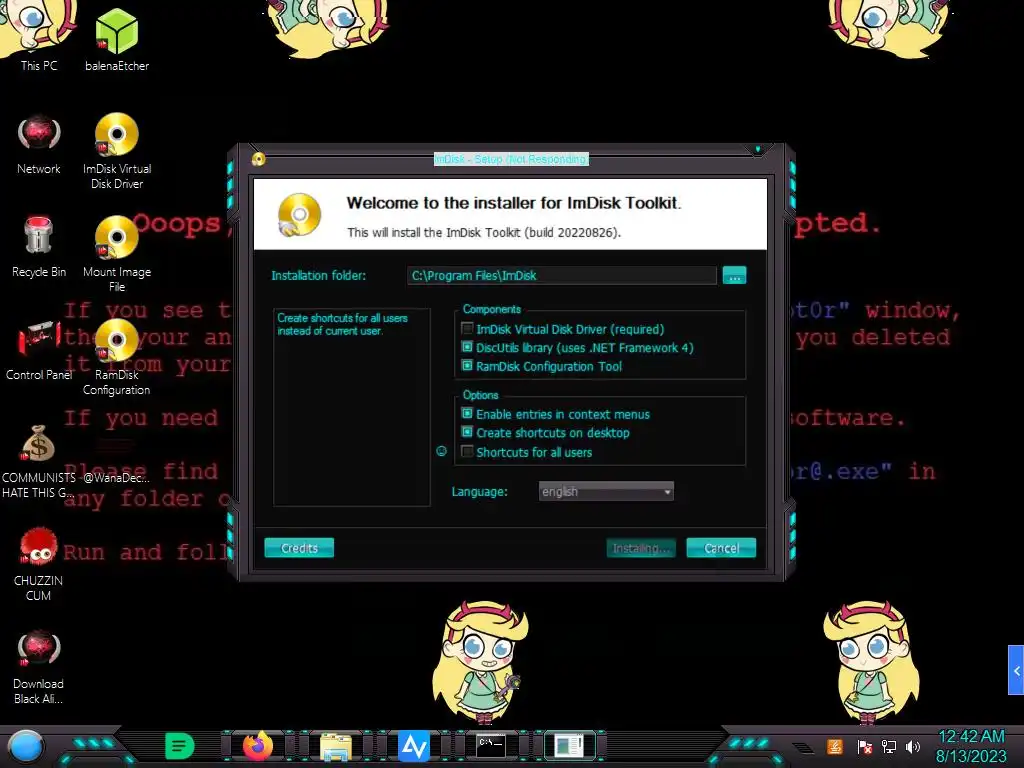The height and width of the screenshot is (768, 1024).
Task: Open File Explorer from the taskbar
Action: (336, 746)
